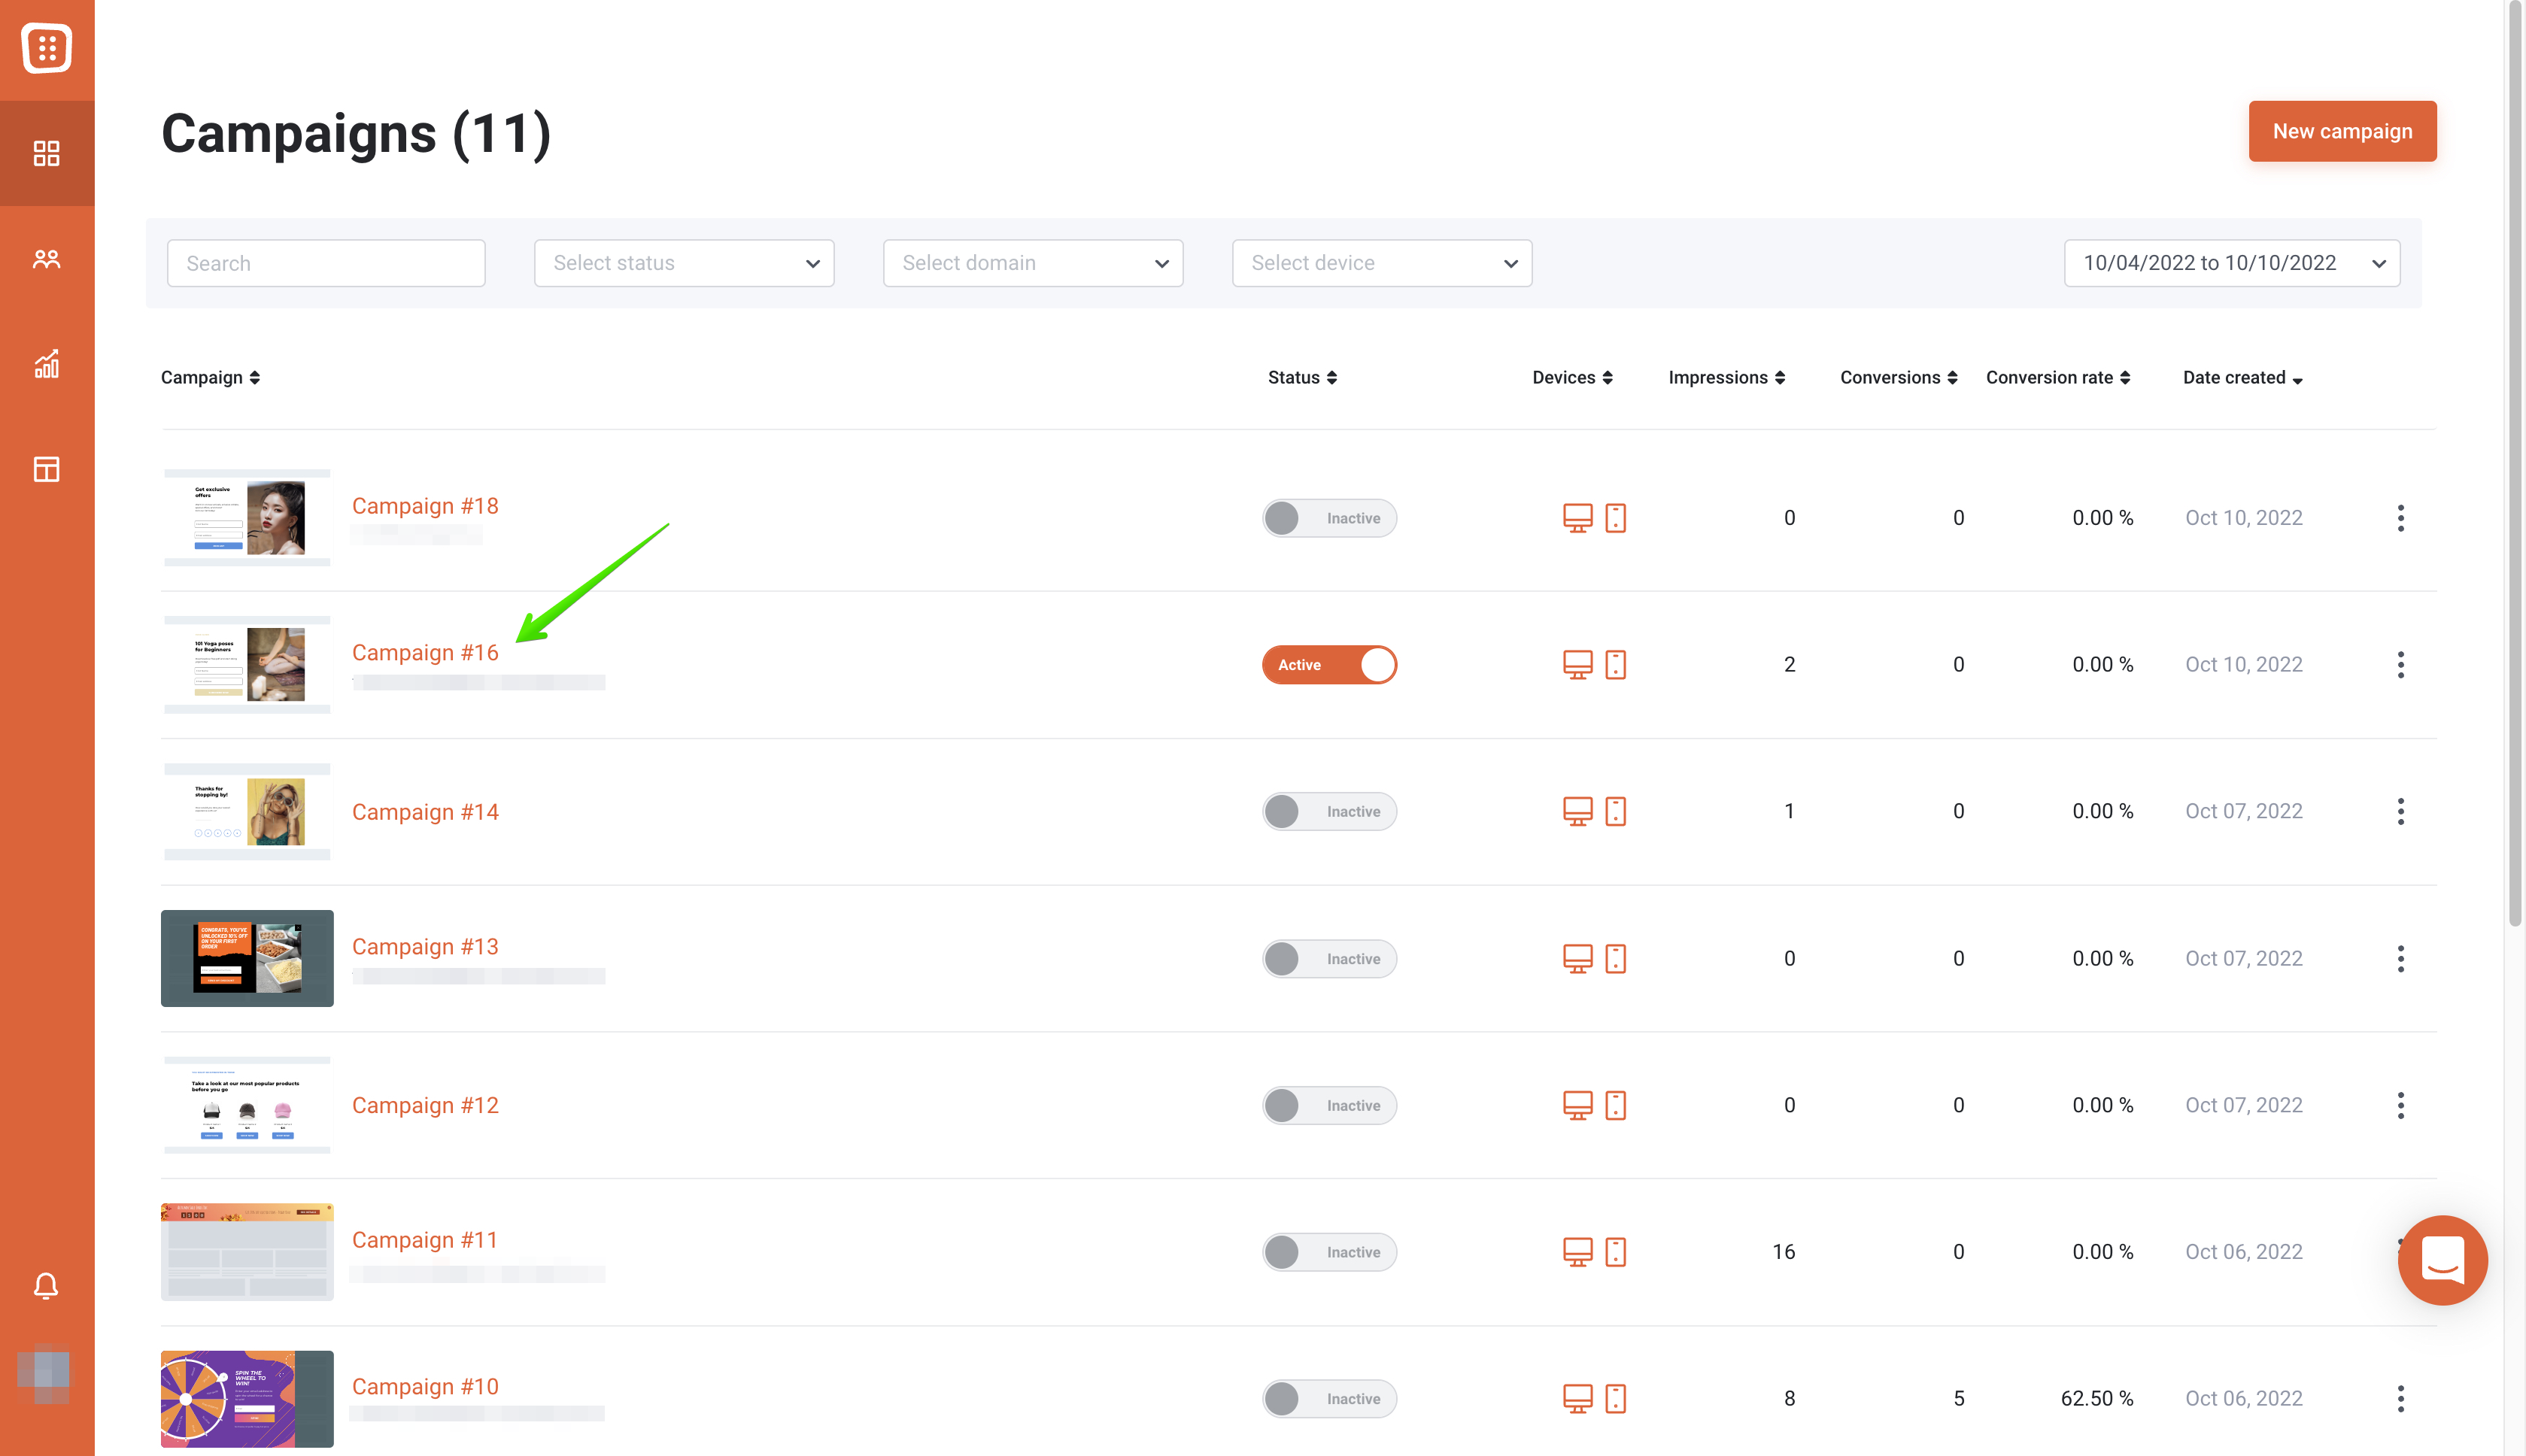This screenshot has width=2526, height=1456.
Task: Open Campaign #13 link
Action: 425,947
